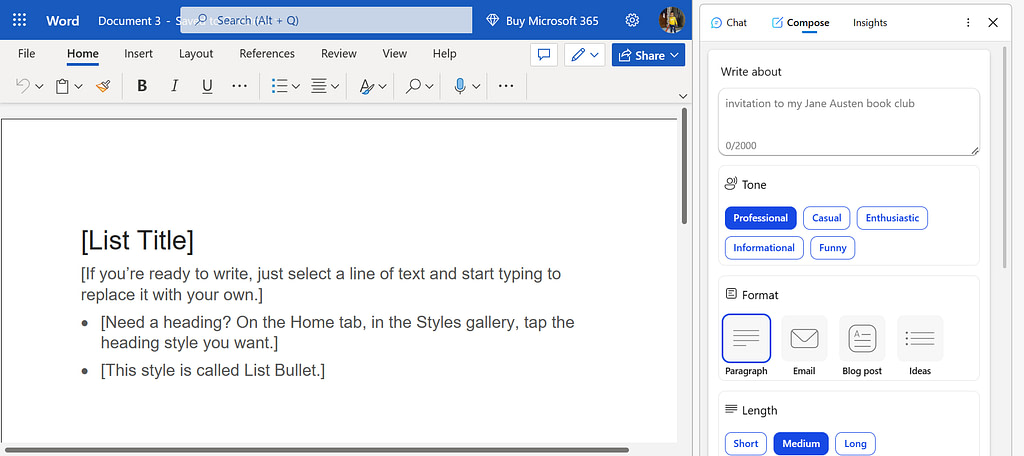Click the document horizontal scrollbar

(317, 449)
